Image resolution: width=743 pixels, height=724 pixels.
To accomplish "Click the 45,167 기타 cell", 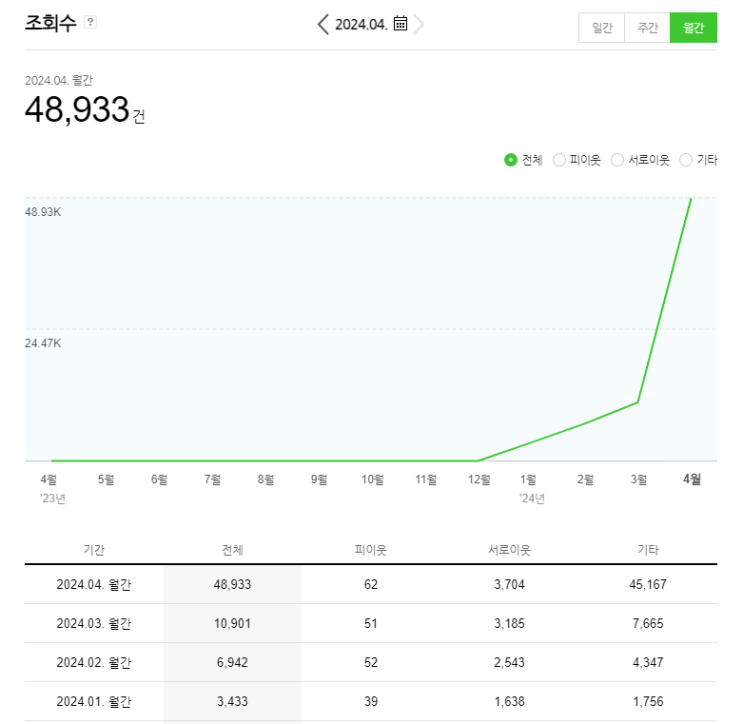I will coord(648,584).
